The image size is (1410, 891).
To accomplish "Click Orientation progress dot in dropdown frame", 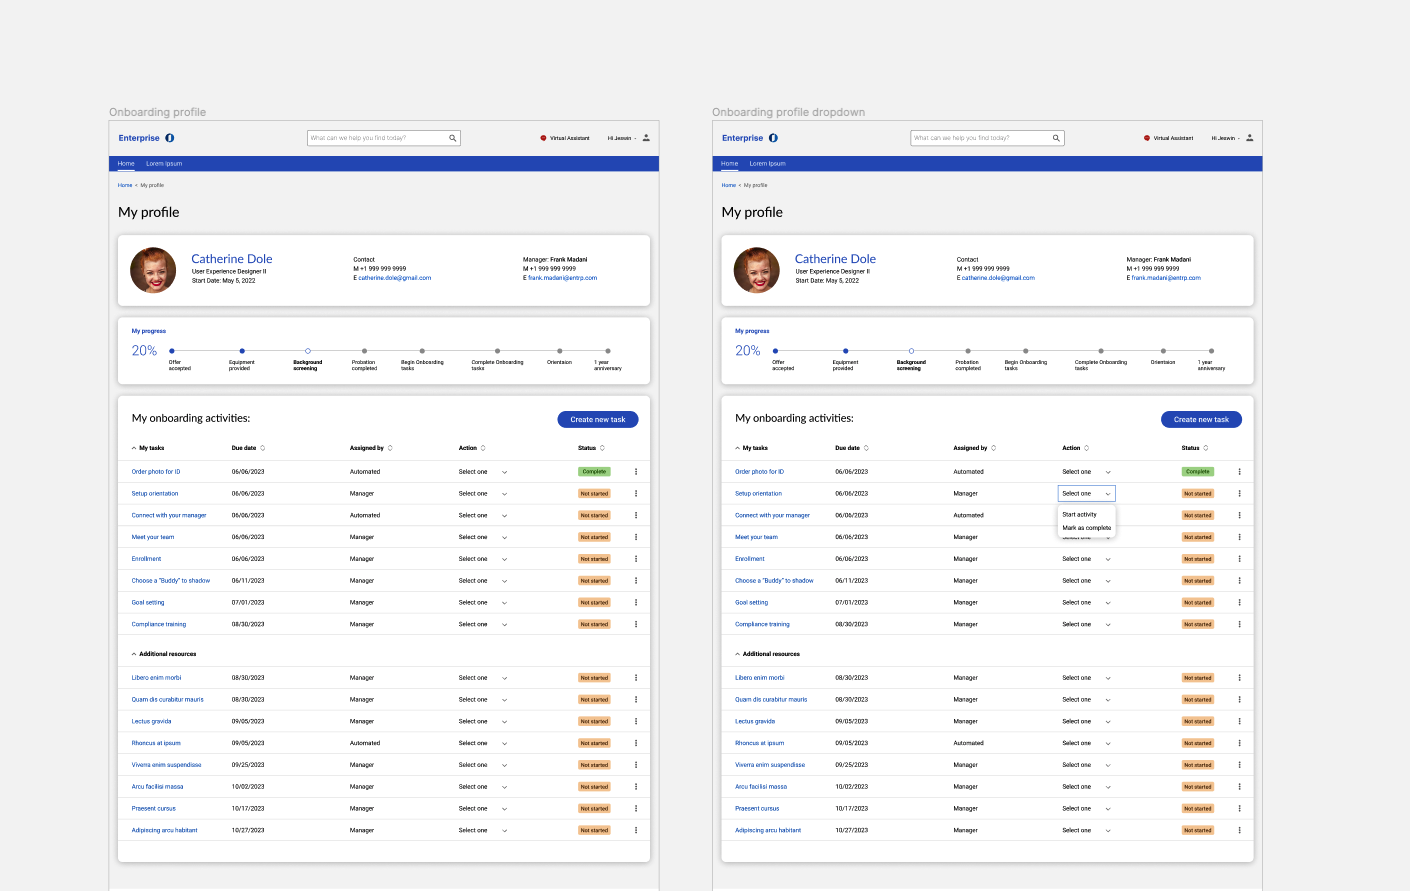I will click(1163, 351).
